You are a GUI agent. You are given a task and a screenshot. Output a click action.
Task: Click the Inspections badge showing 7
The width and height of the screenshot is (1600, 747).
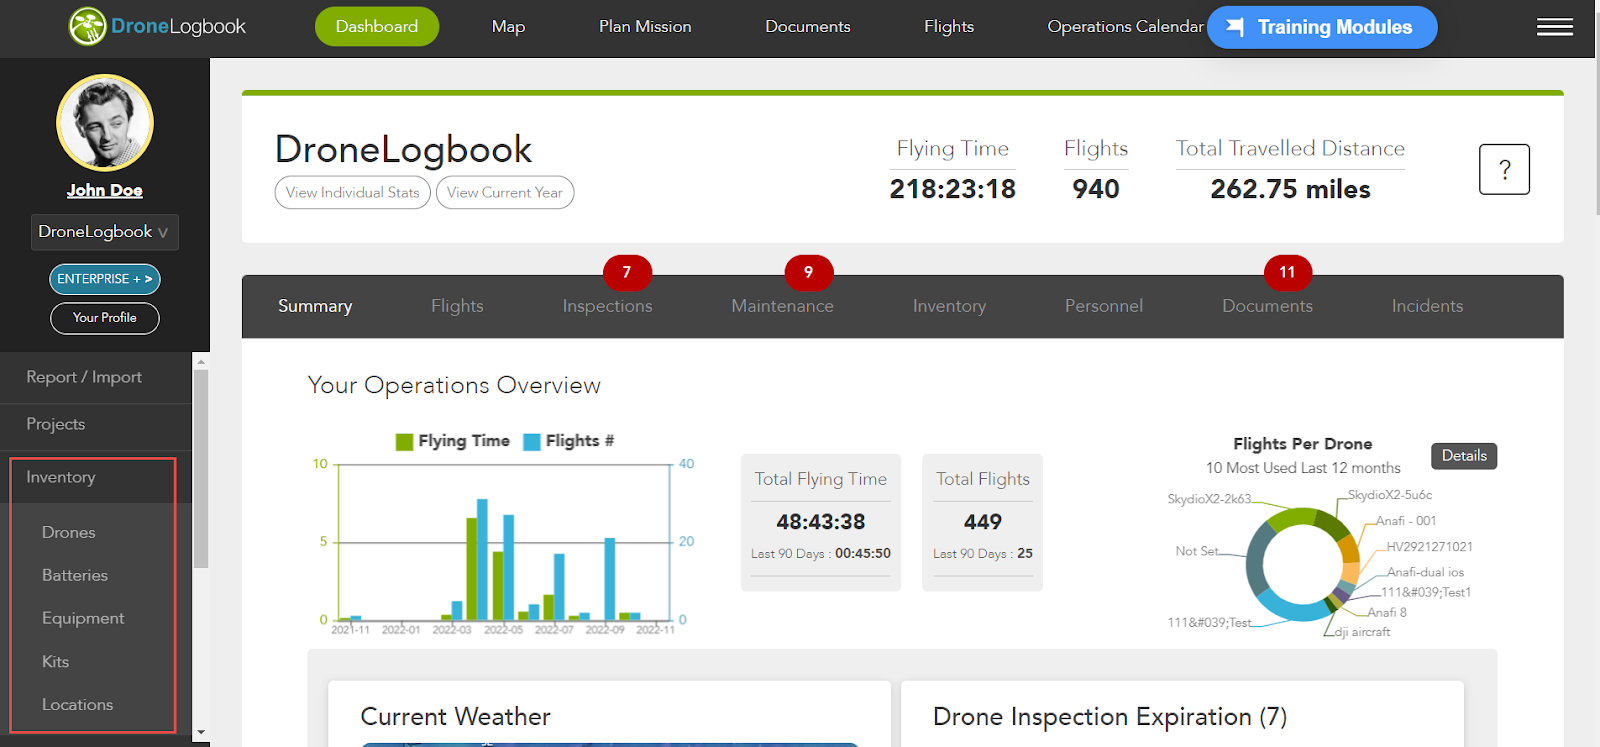[x=627, y=272]
